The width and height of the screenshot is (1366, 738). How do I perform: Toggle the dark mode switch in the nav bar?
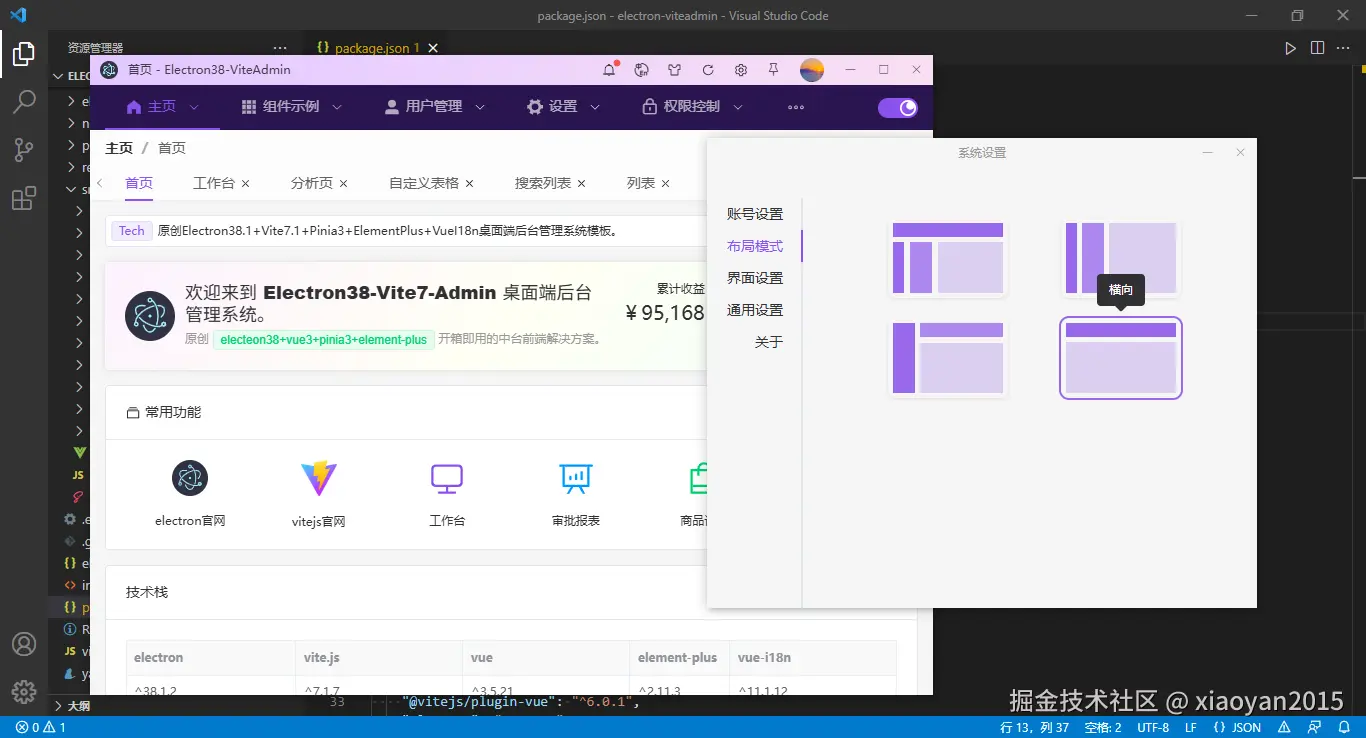point(897,107)
